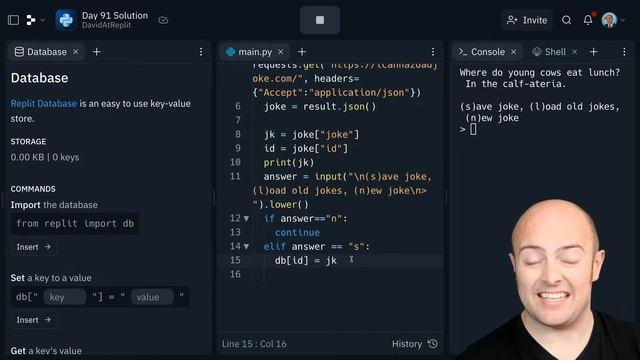
Task: Open the History button
Action: (415, 344)
